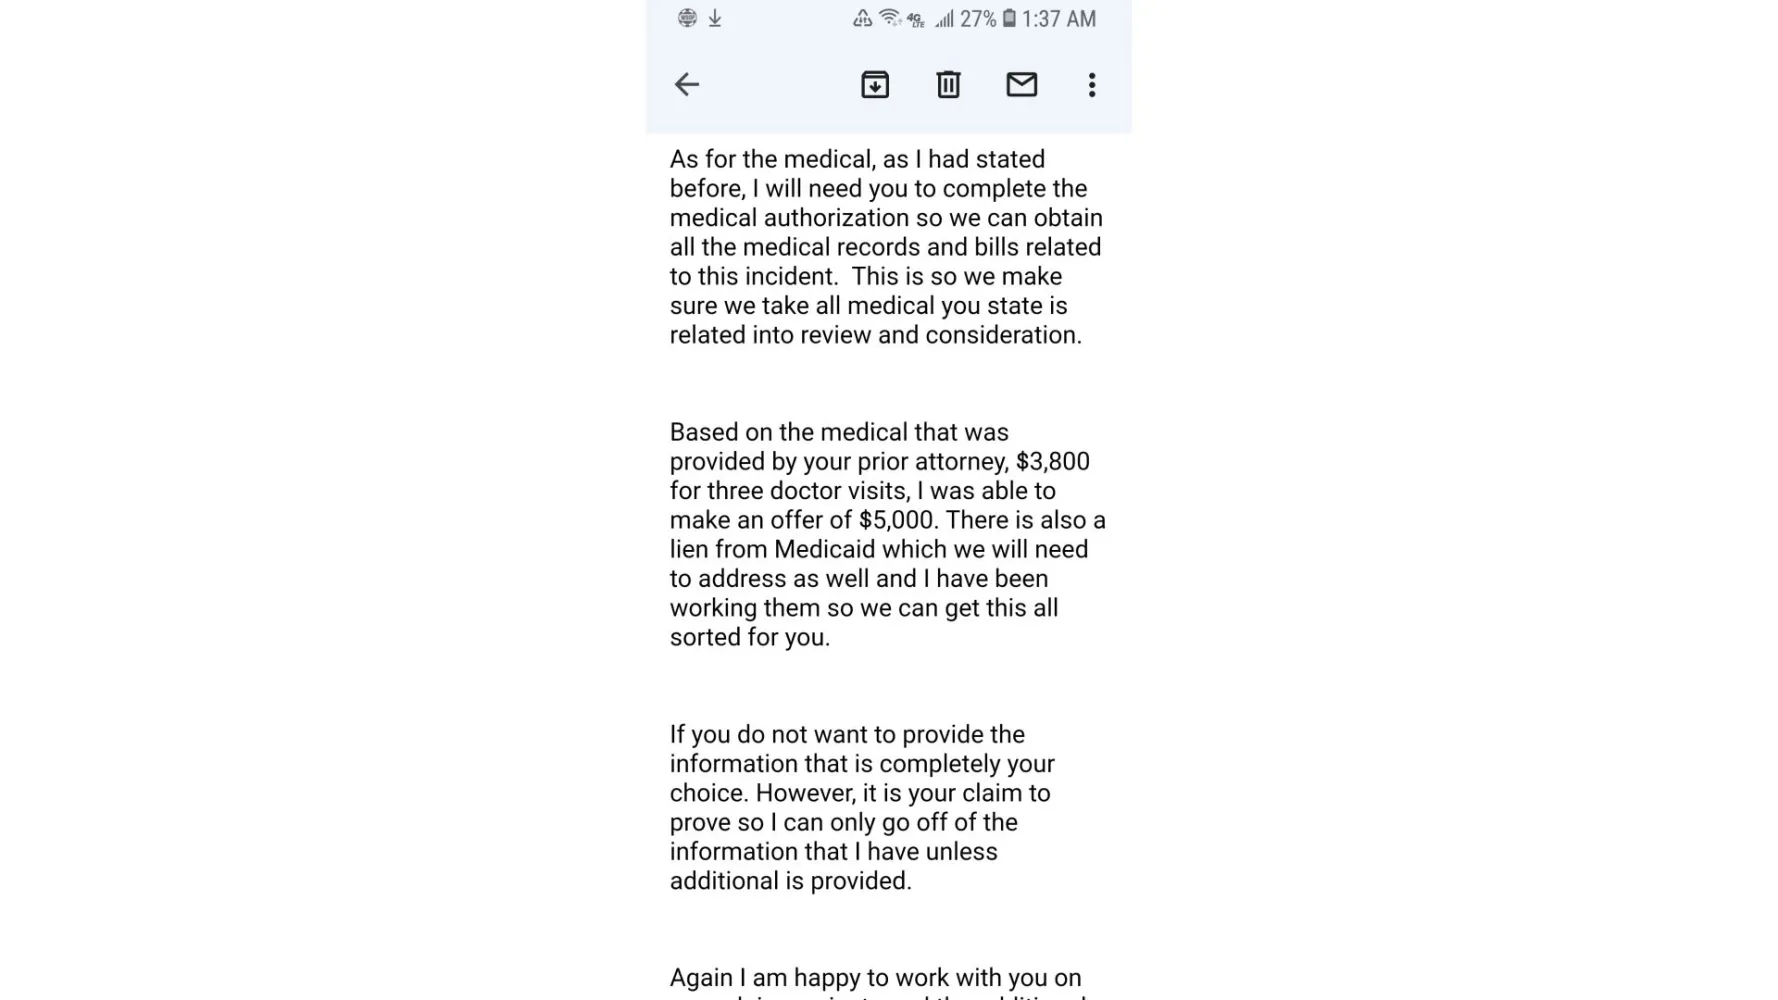Delete the email with the trash icon
The image size is (1778, 1000).
[x=948, y=85]
